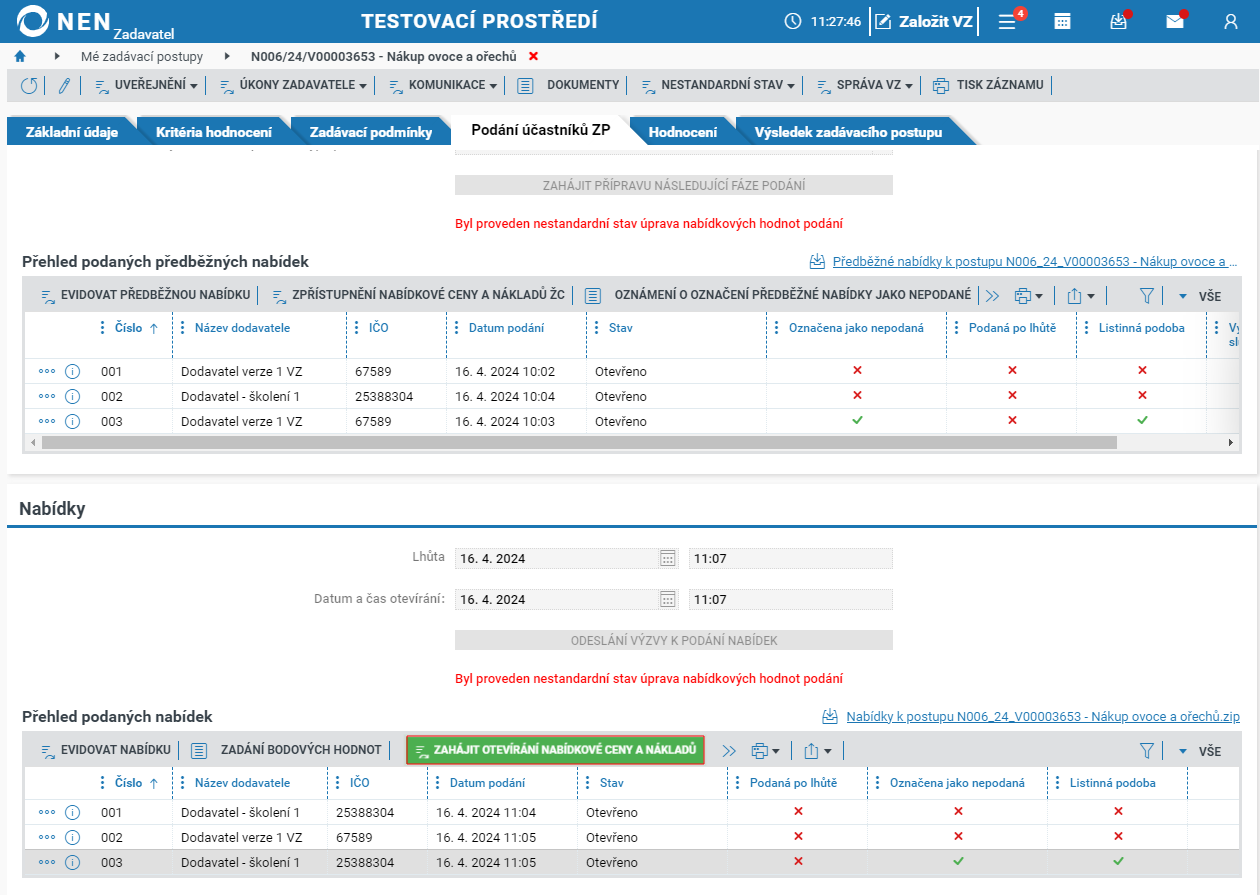
Task: Open print dropdown in preliminary offers toolbar
Action: (1028, 296)
